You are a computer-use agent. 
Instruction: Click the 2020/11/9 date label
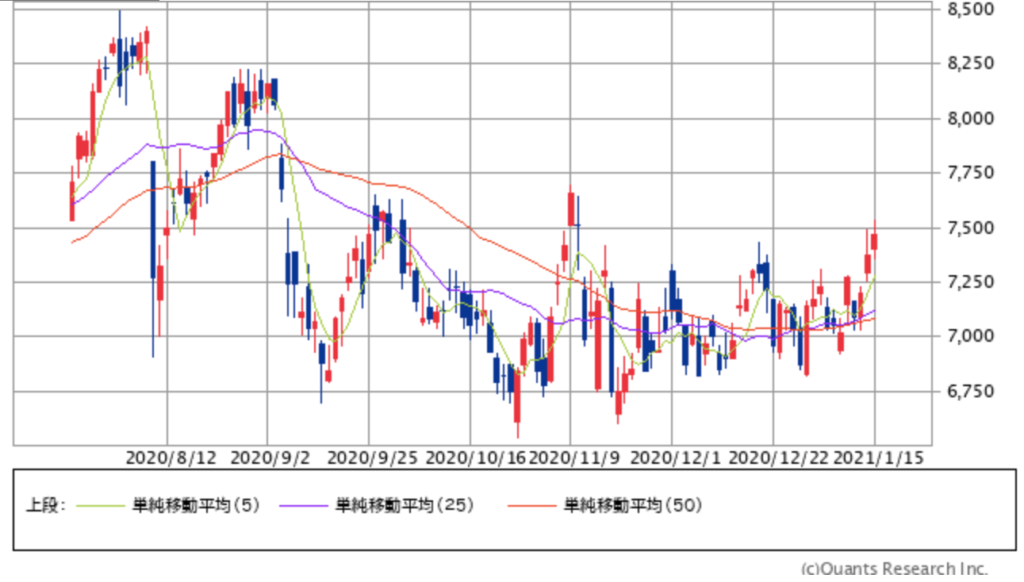[x=573, y=457]
